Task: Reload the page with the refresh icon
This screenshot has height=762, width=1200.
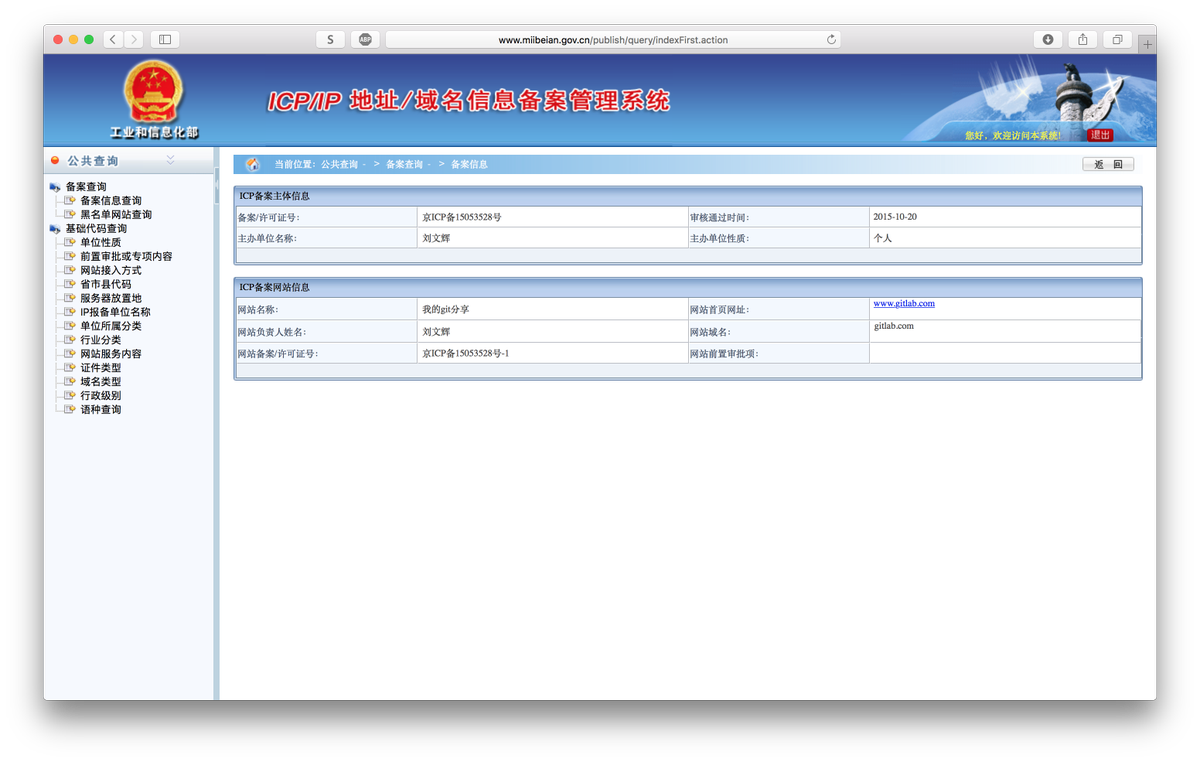Action: tap(831, 40)
